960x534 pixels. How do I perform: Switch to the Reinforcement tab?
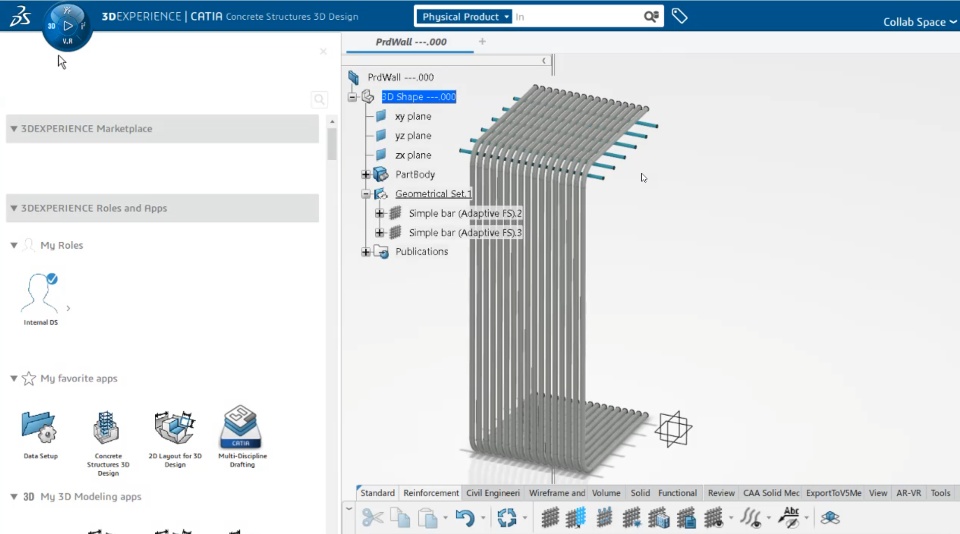431,493
